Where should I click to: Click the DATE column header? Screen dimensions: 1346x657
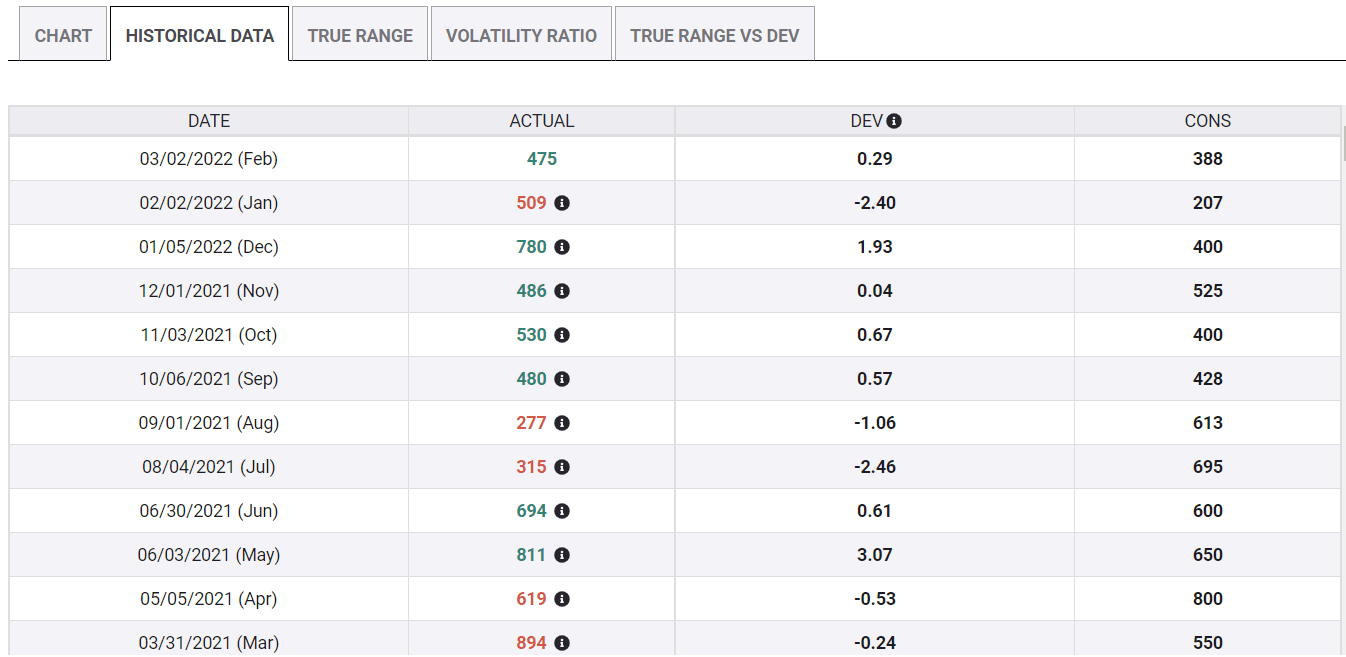(x=209, y=121)
